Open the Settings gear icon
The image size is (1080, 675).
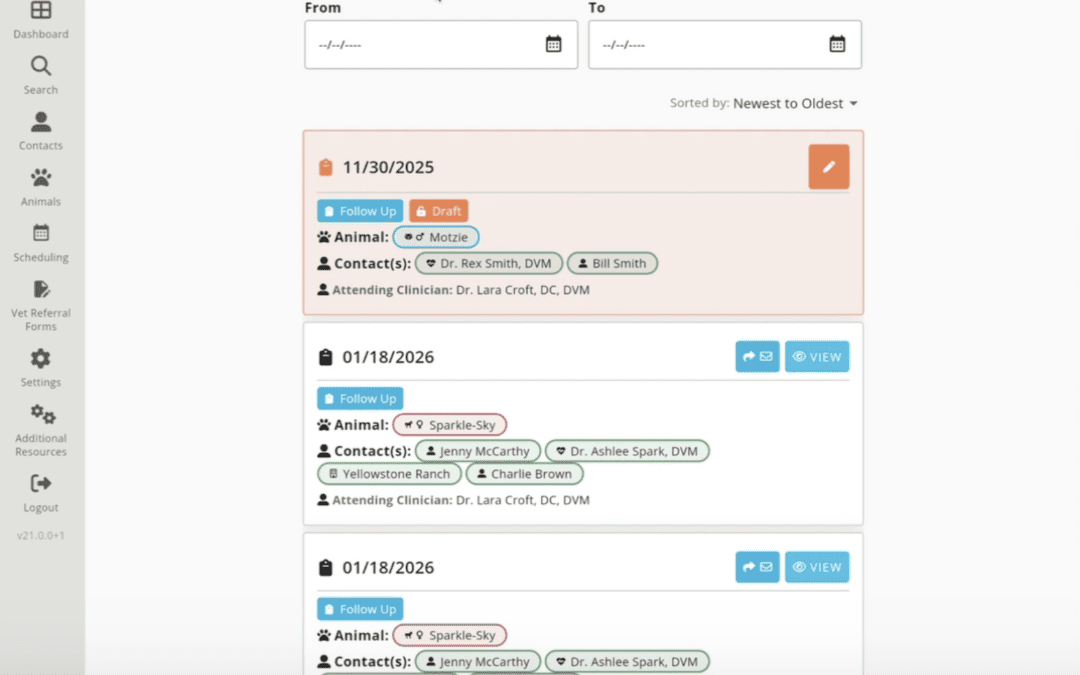[40, 356]
